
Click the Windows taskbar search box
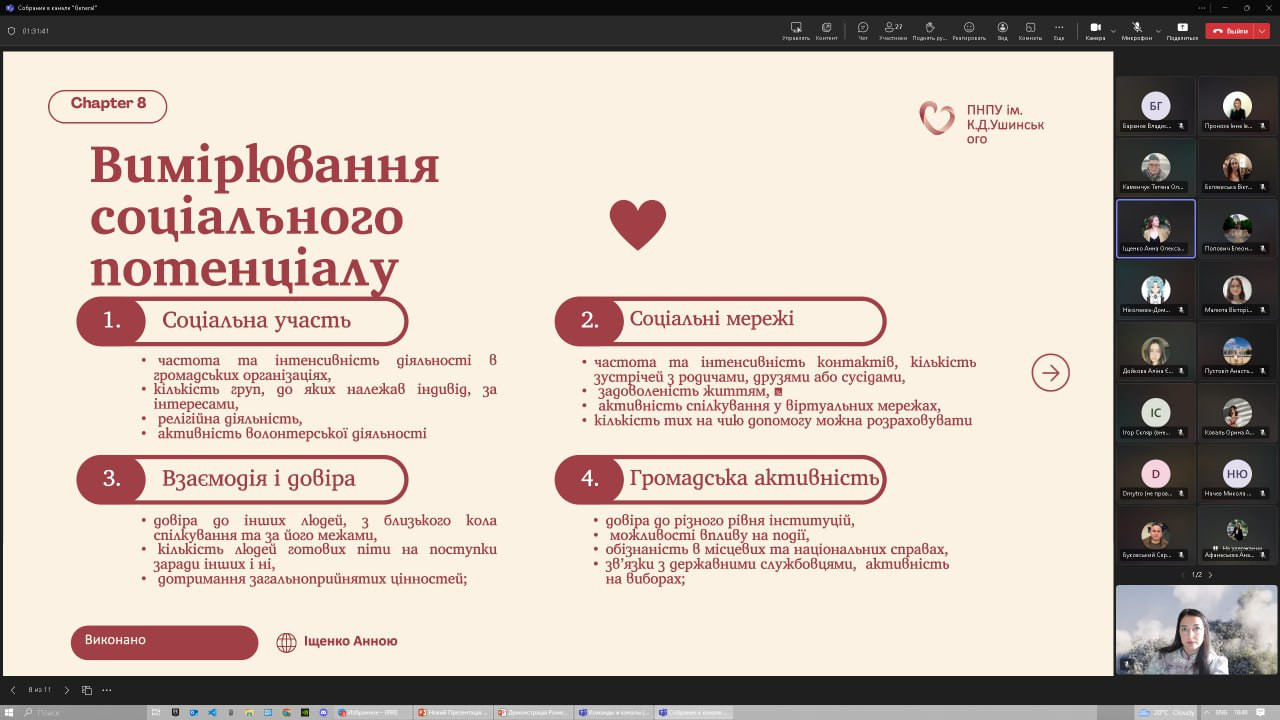click(82, 712)
